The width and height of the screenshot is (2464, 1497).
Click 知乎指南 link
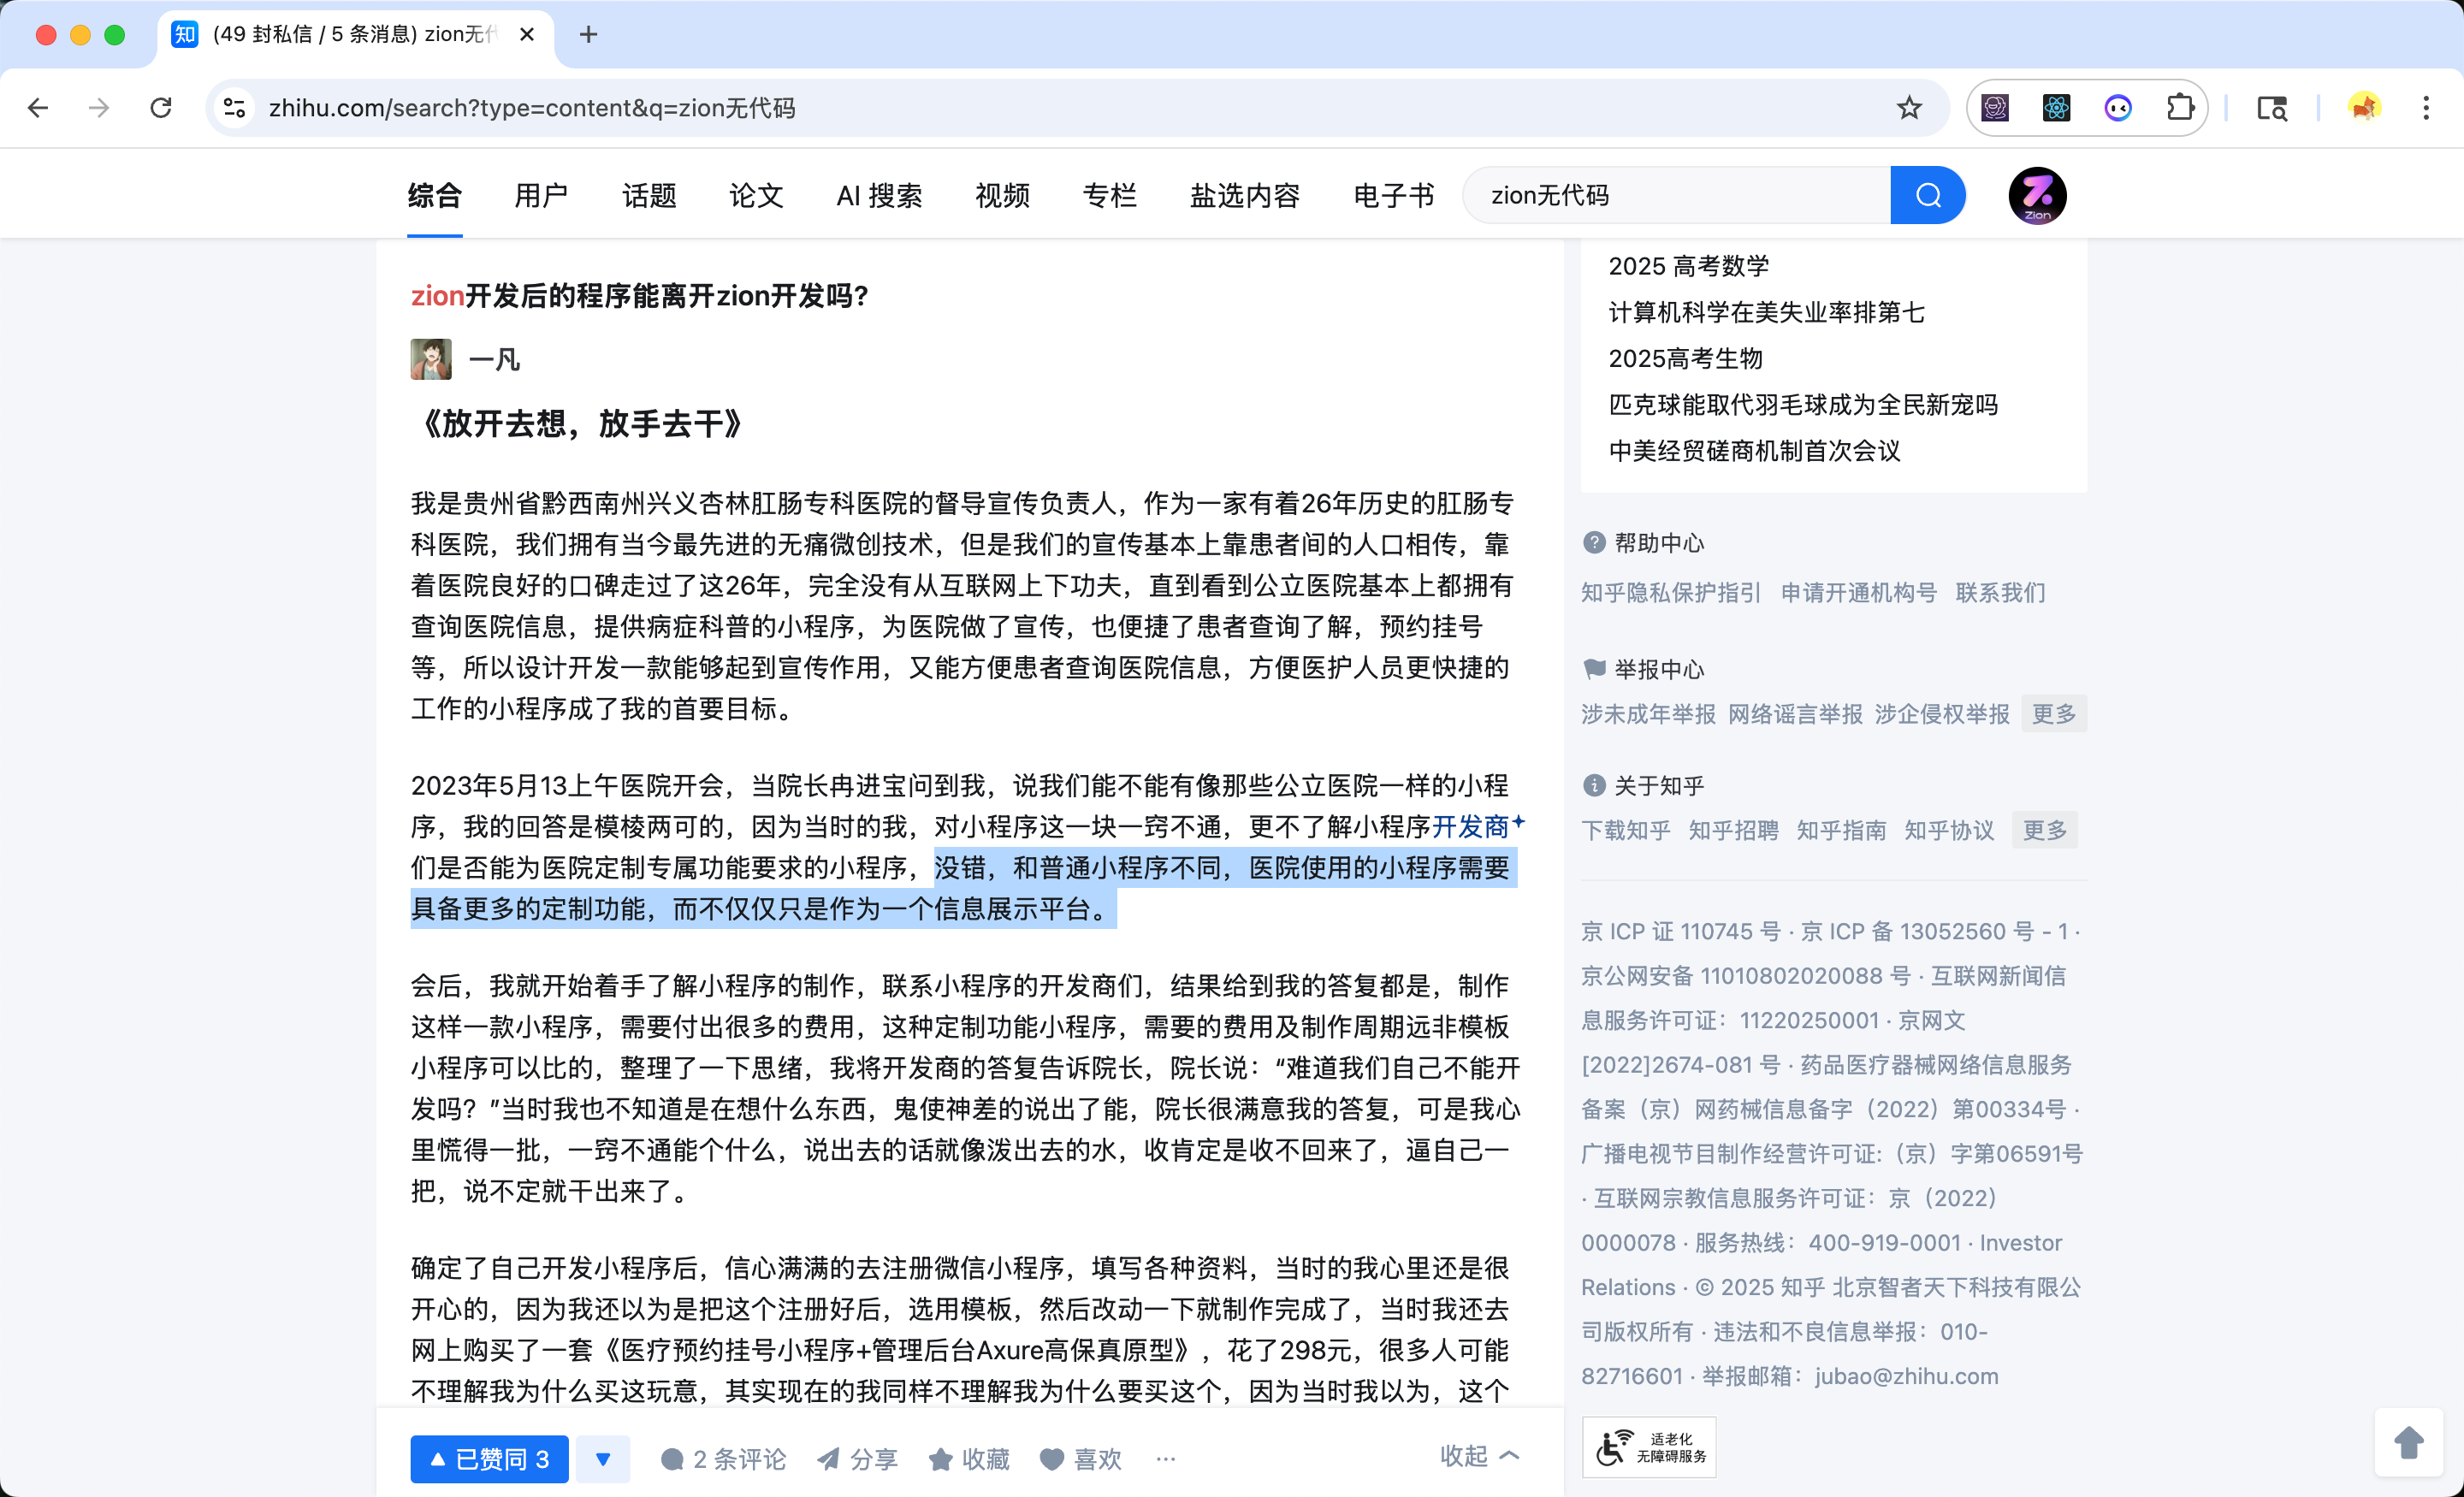point(1842,830)
